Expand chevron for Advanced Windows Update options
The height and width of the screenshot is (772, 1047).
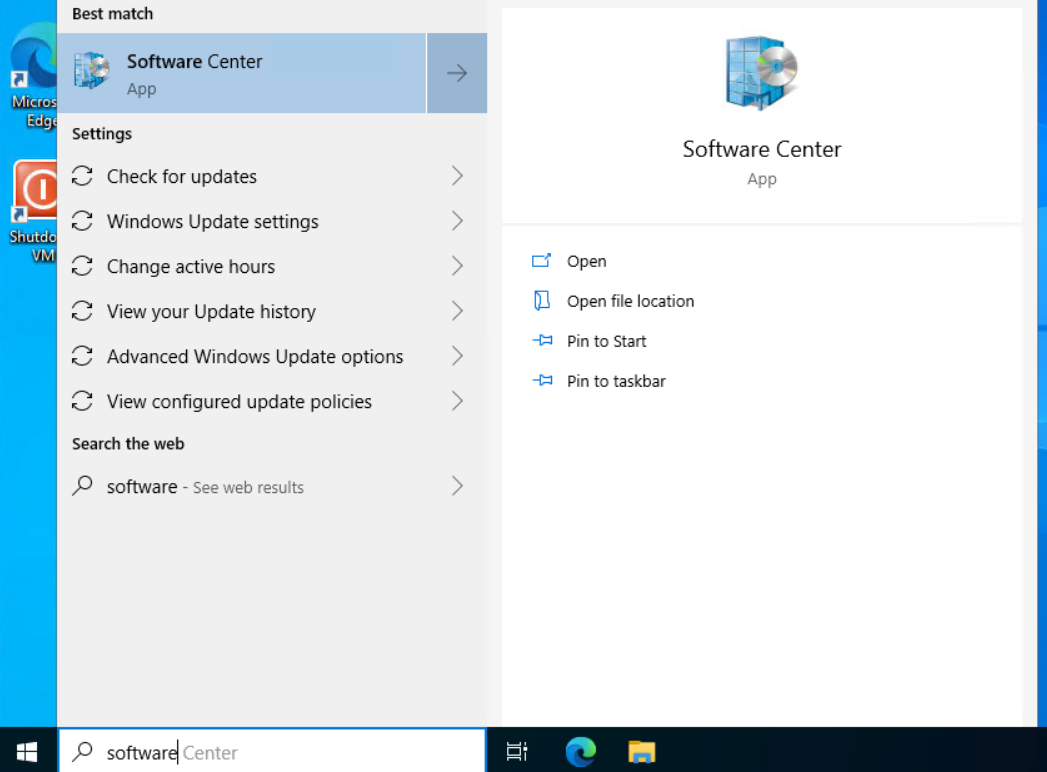[457, 357]
